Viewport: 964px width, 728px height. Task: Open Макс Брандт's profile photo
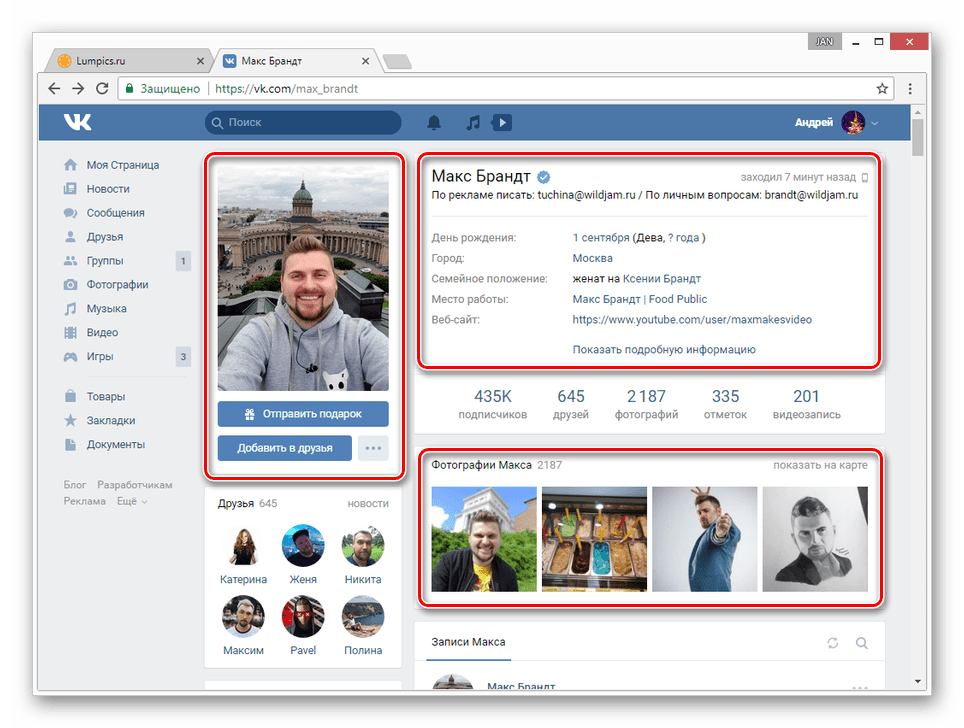(x=303, y=278)
